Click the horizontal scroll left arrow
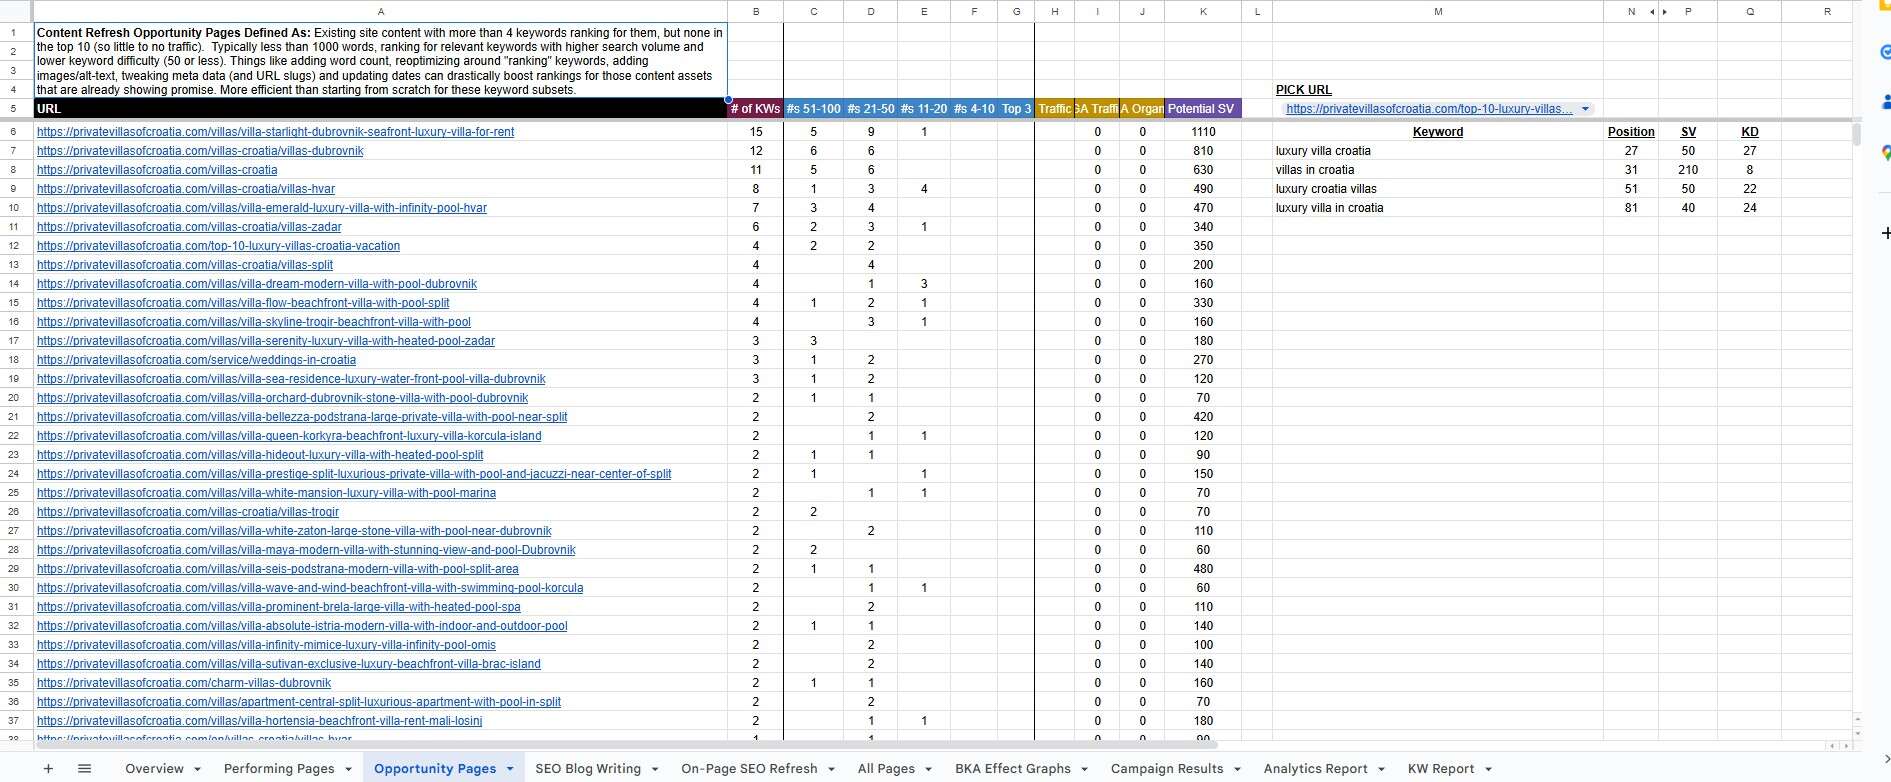 (x=1832, y=745)
